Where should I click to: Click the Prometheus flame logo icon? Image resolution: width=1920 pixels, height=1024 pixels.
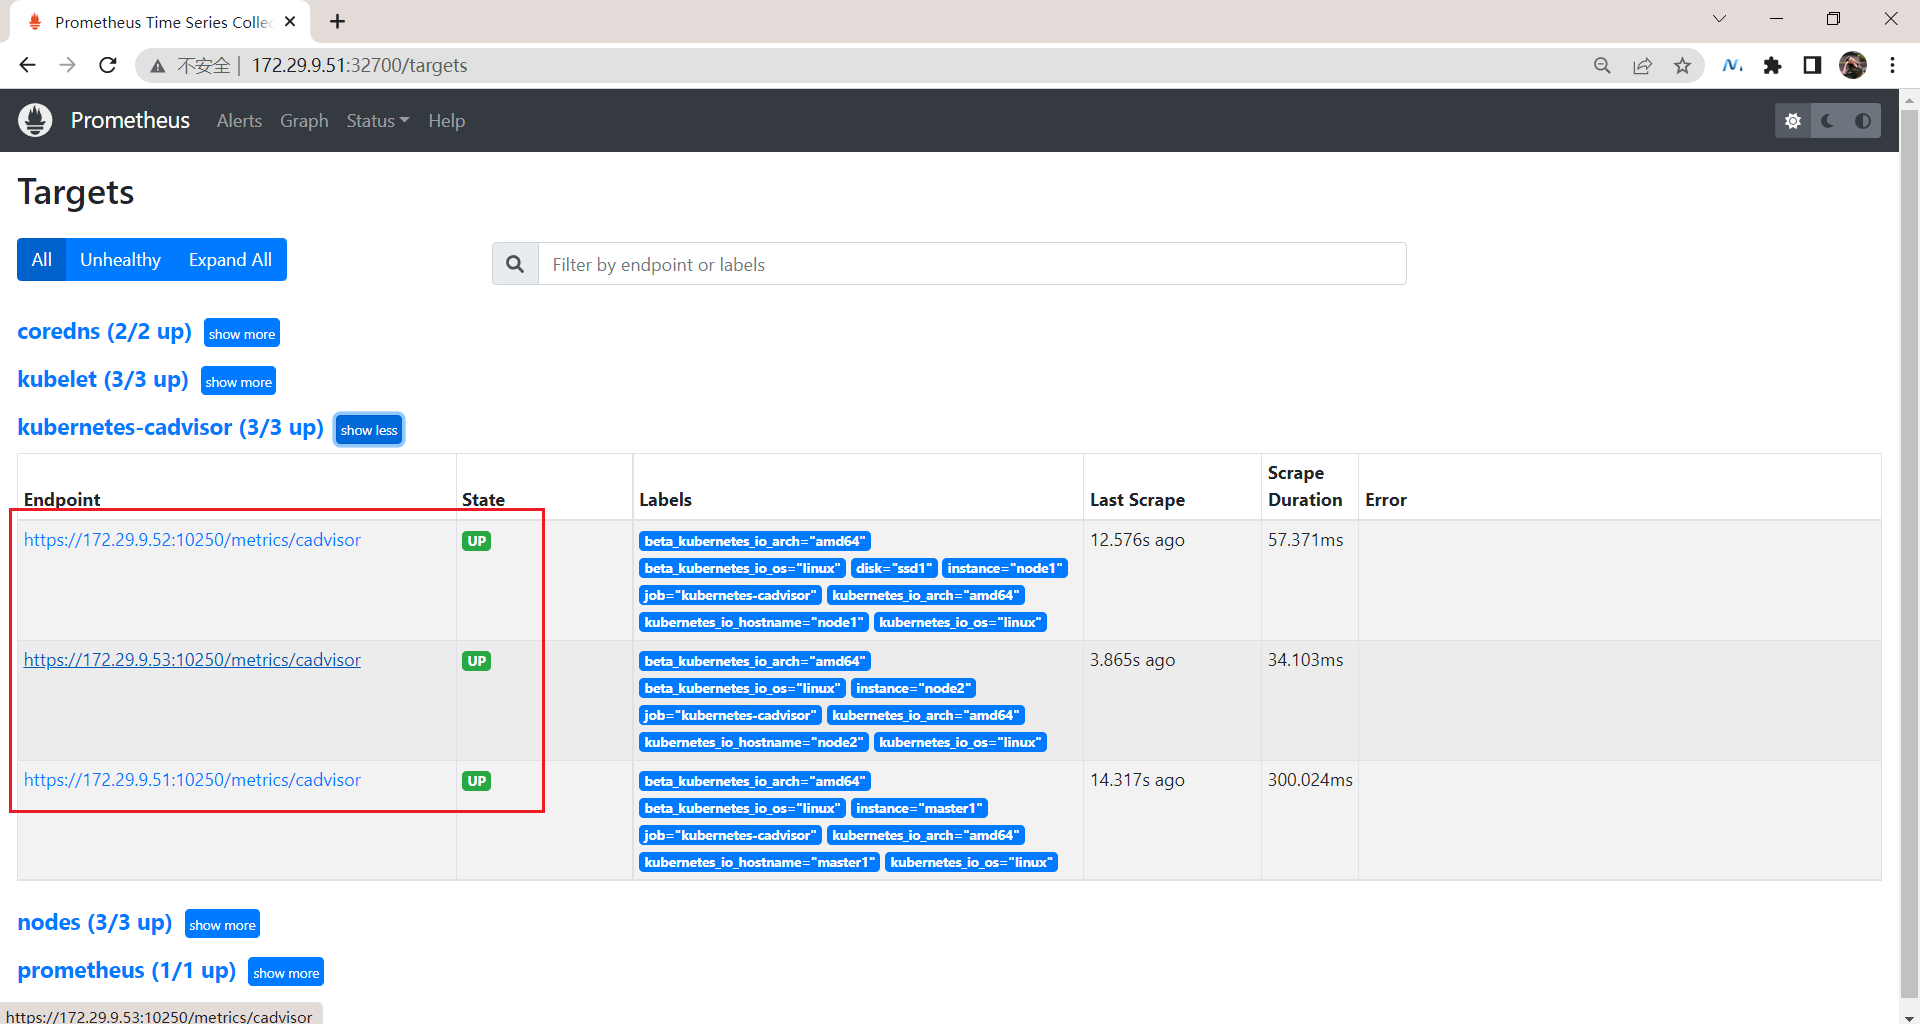(x=35, y=120)
